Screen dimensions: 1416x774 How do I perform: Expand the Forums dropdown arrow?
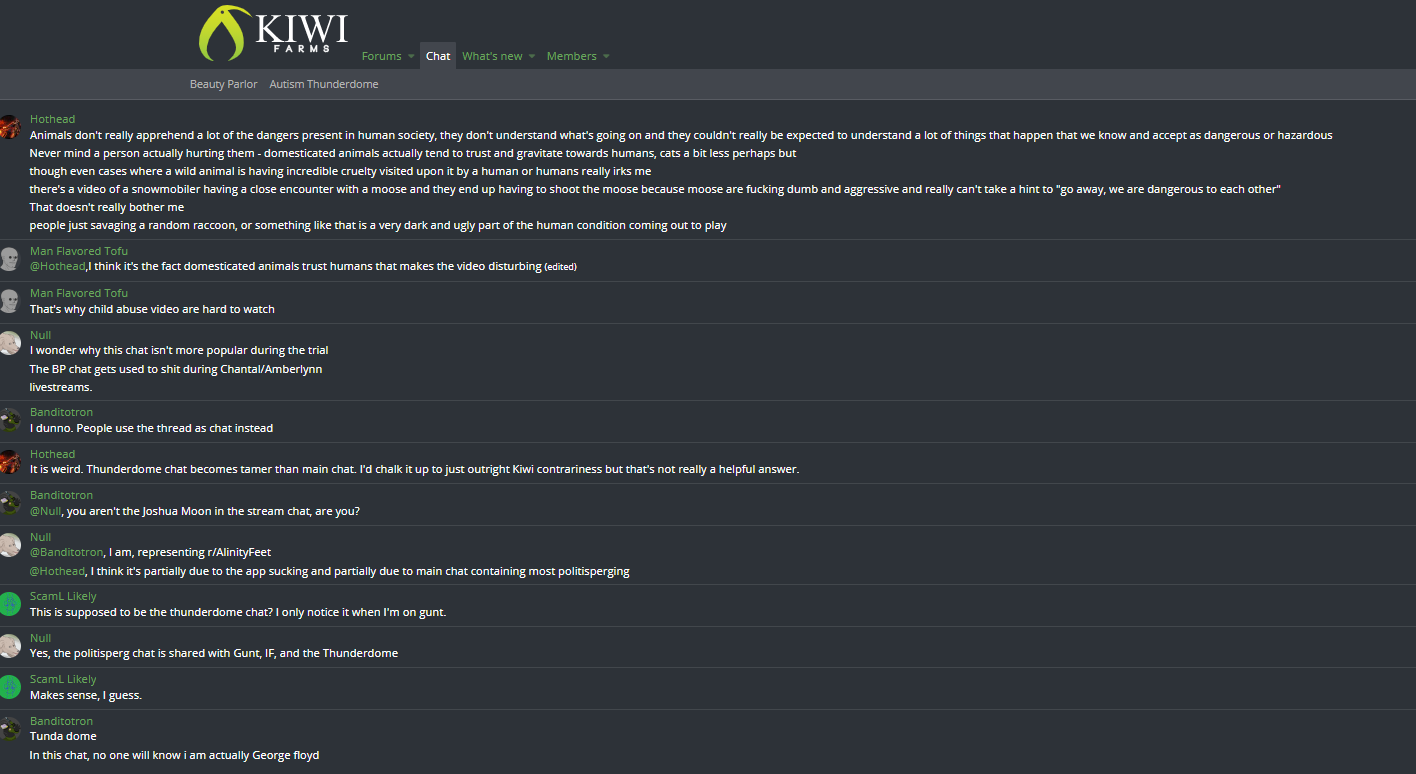pos(411,57)
